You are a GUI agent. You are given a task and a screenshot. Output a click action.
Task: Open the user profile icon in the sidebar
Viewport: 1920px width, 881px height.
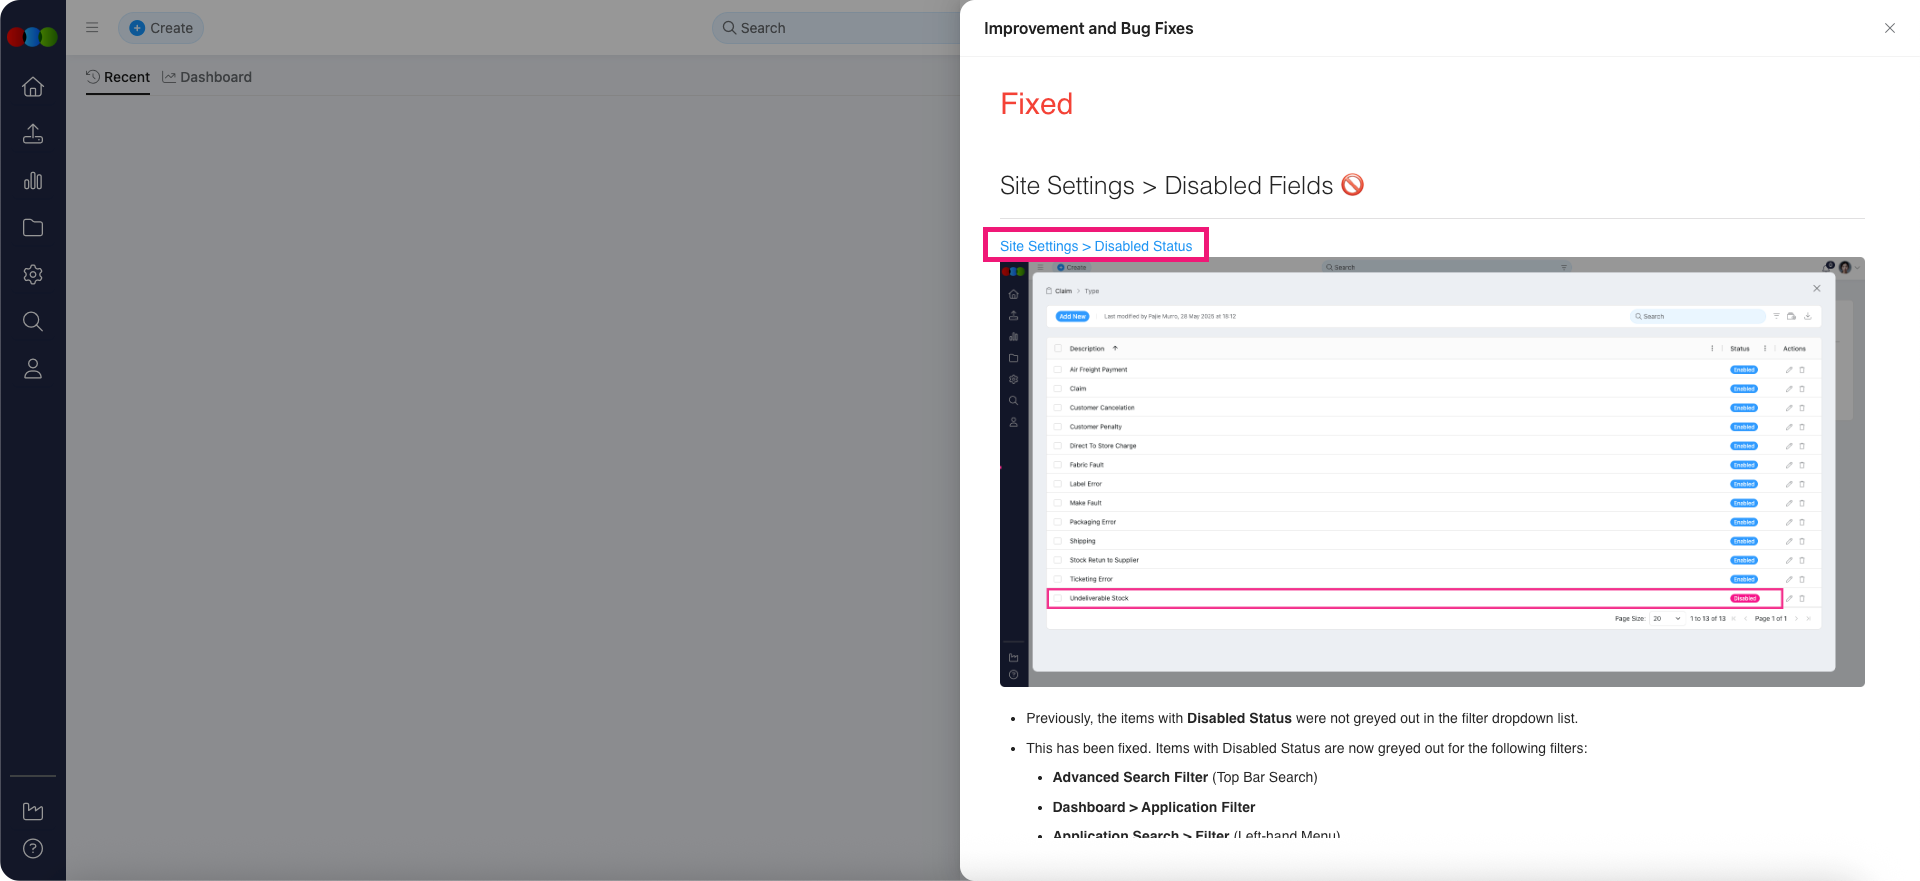[x=33, y=369]
